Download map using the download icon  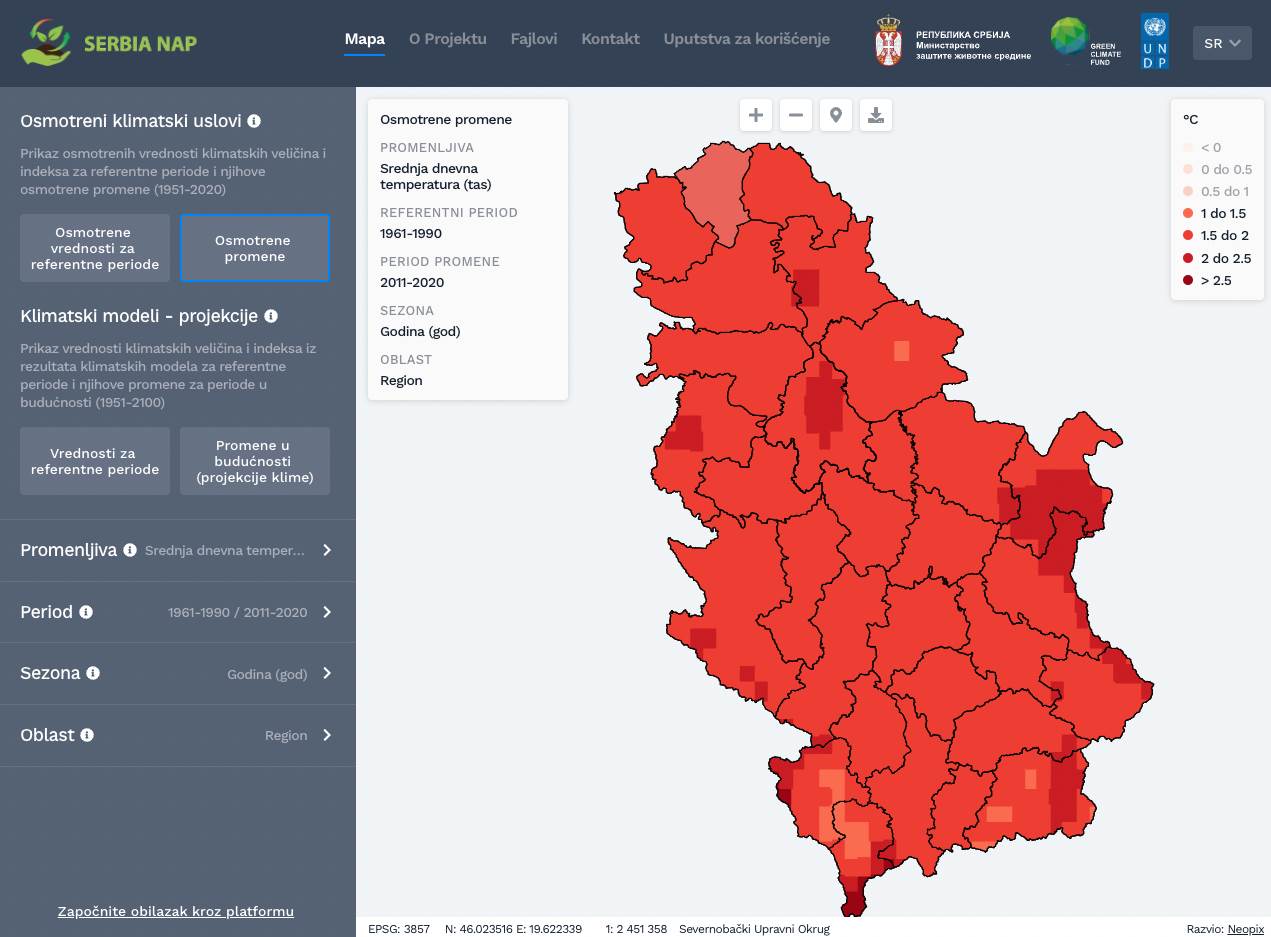pyautogui.click(x=876, y=115)
